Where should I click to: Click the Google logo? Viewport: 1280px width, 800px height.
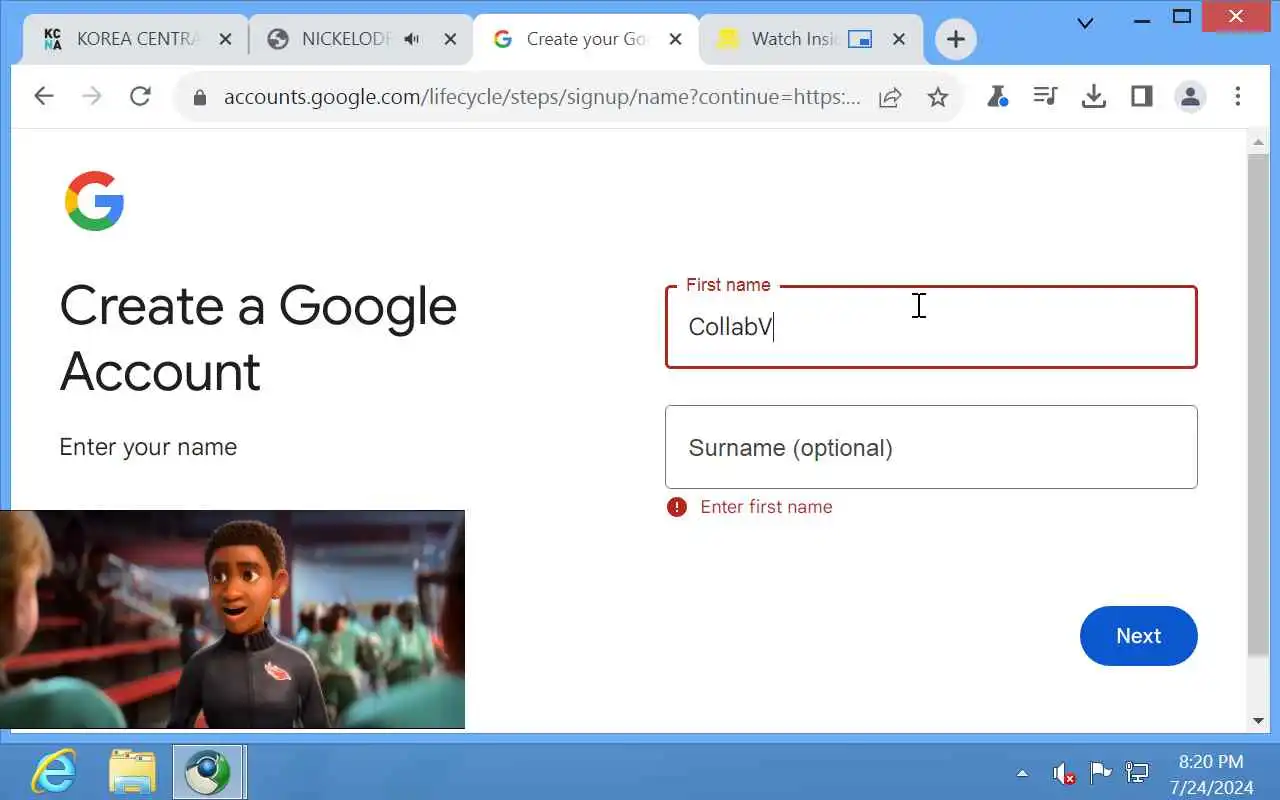95,201
